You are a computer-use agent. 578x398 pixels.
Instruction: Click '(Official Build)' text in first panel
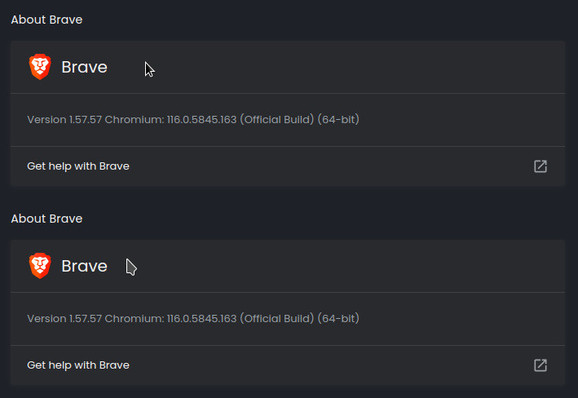(x=277, y=119)
